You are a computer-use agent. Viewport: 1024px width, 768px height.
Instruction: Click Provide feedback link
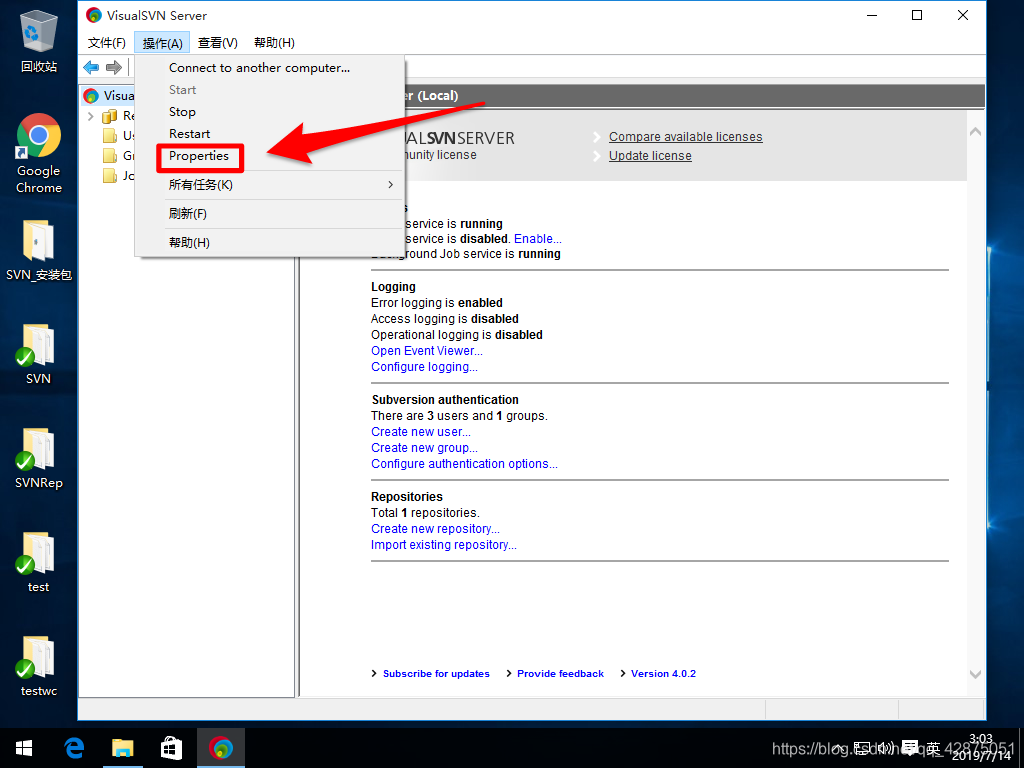[560, 673]
